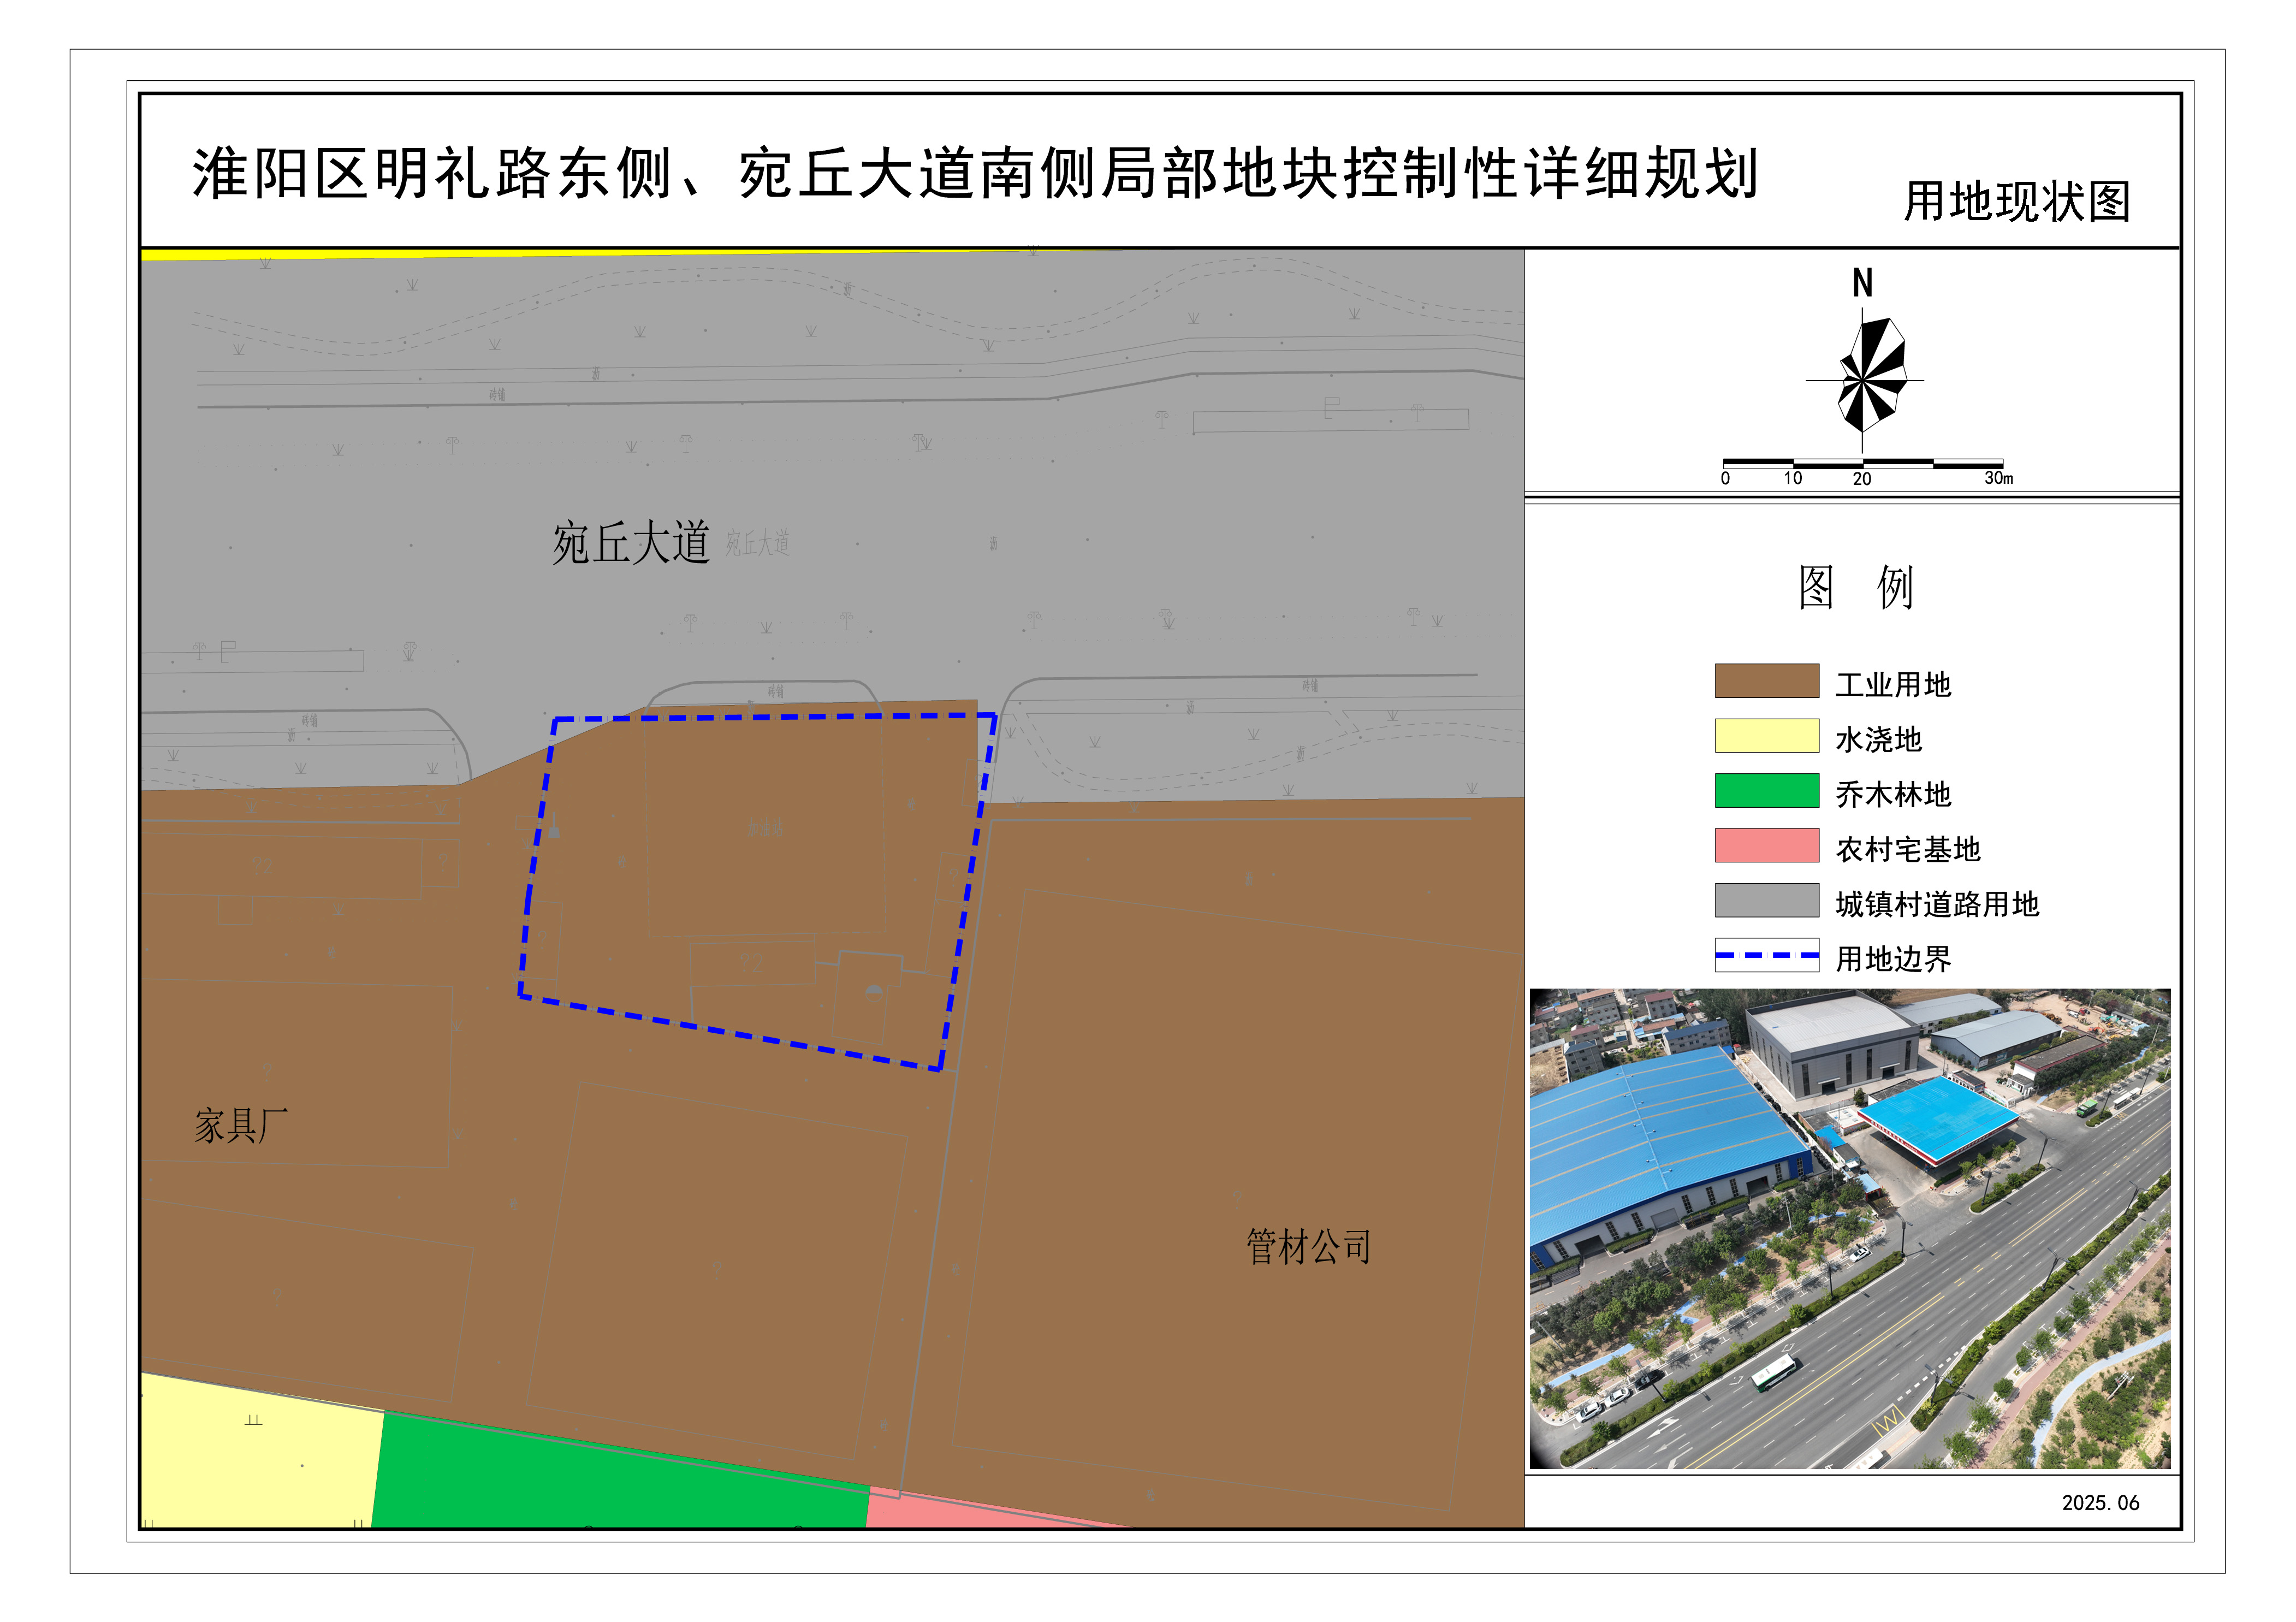
Task: Click the aerial drone photo thumbnail
Action: (1849, 1228)
